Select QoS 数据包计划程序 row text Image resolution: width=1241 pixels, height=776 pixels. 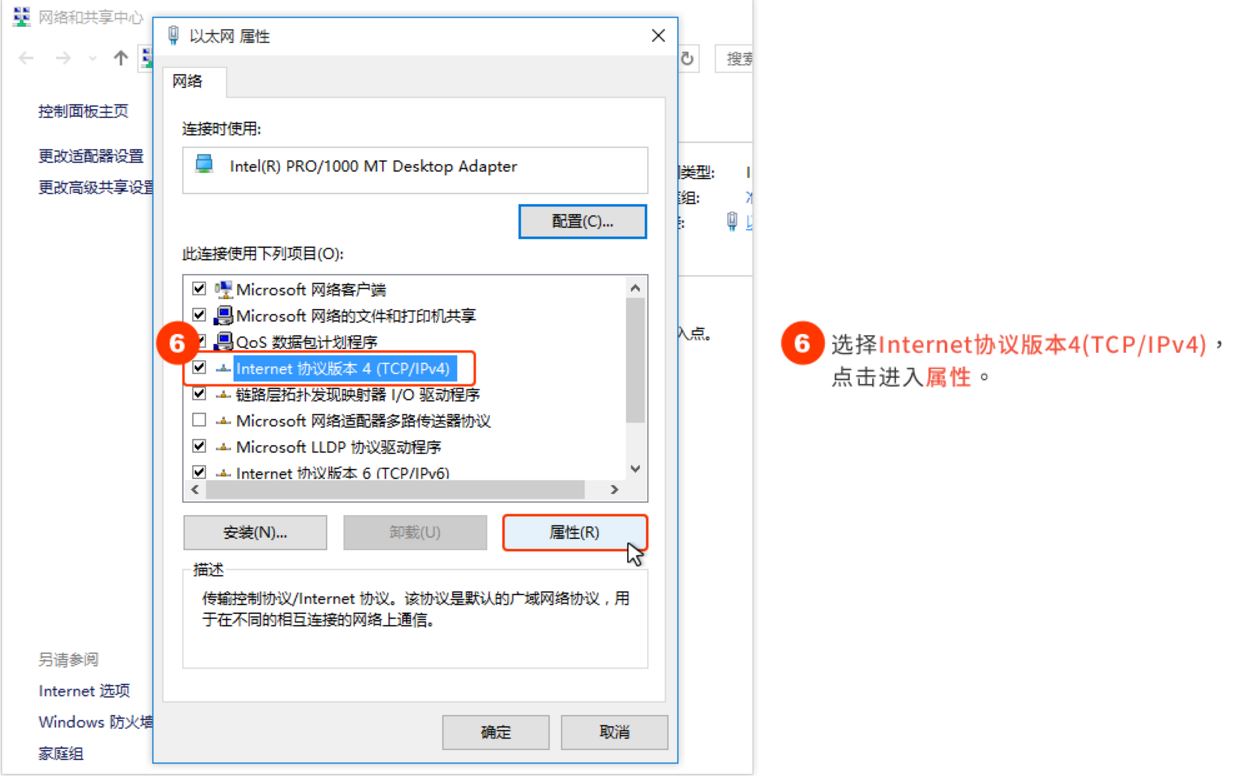click(x=306, y=342)
